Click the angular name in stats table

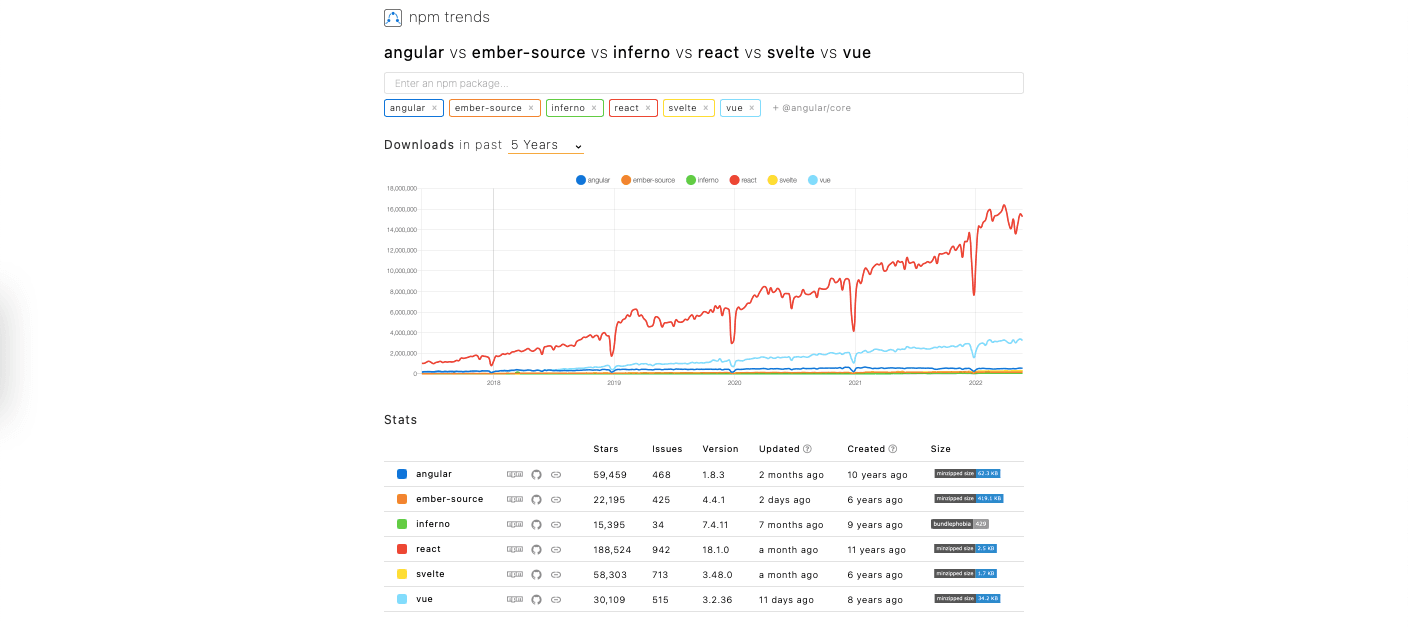pyautogui.click(x=434, y=474)
